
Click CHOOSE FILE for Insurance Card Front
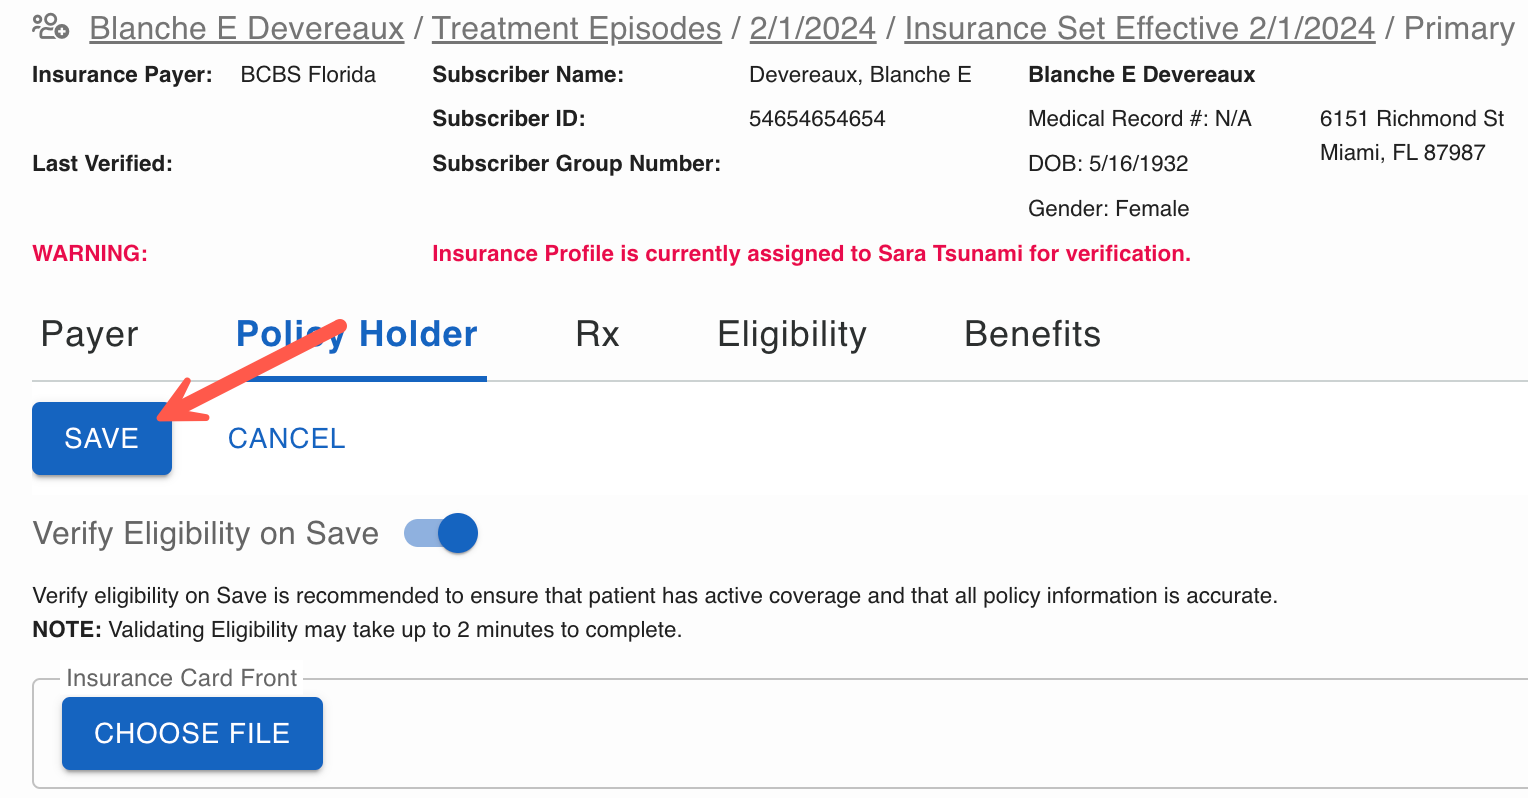[x=192, y=733]
